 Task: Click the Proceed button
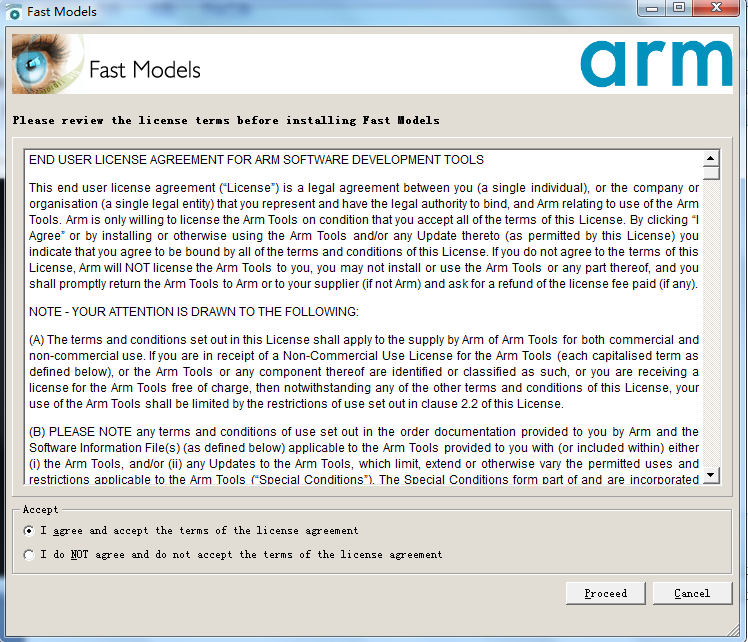click(605, 593)
